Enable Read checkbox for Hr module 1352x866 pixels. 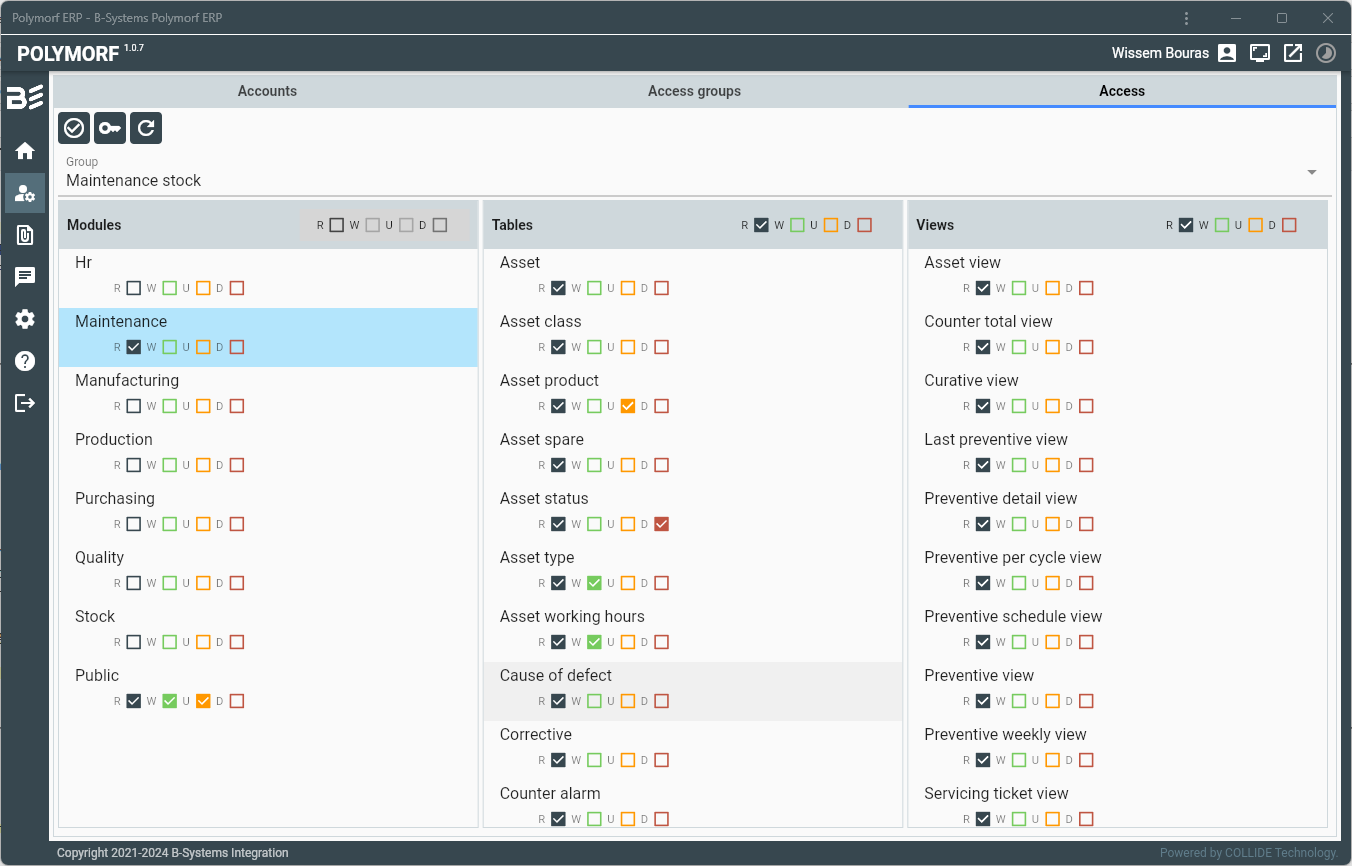tap(134, 288)
